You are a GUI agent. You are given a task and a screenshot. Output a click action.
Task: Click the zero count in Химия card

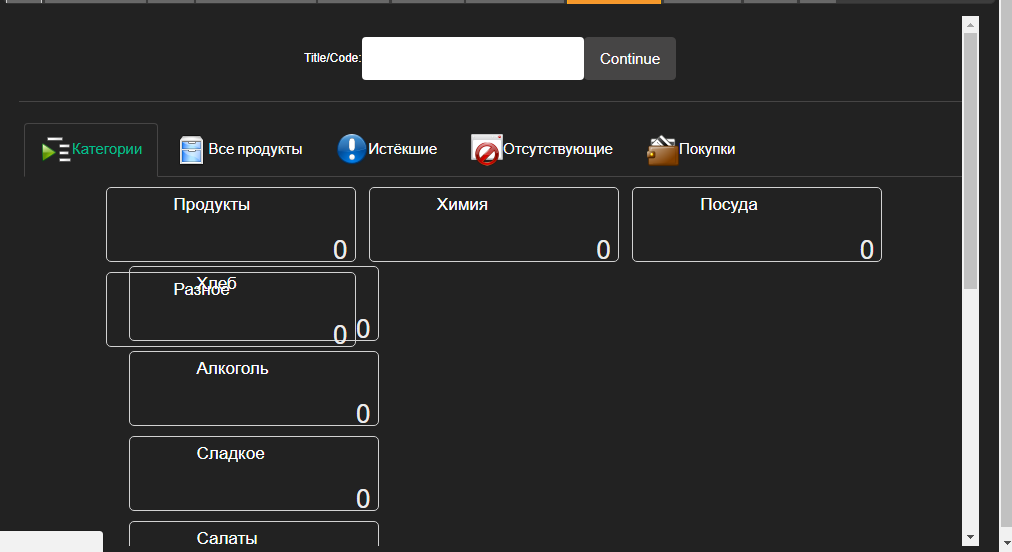click(x=603, y=250)
